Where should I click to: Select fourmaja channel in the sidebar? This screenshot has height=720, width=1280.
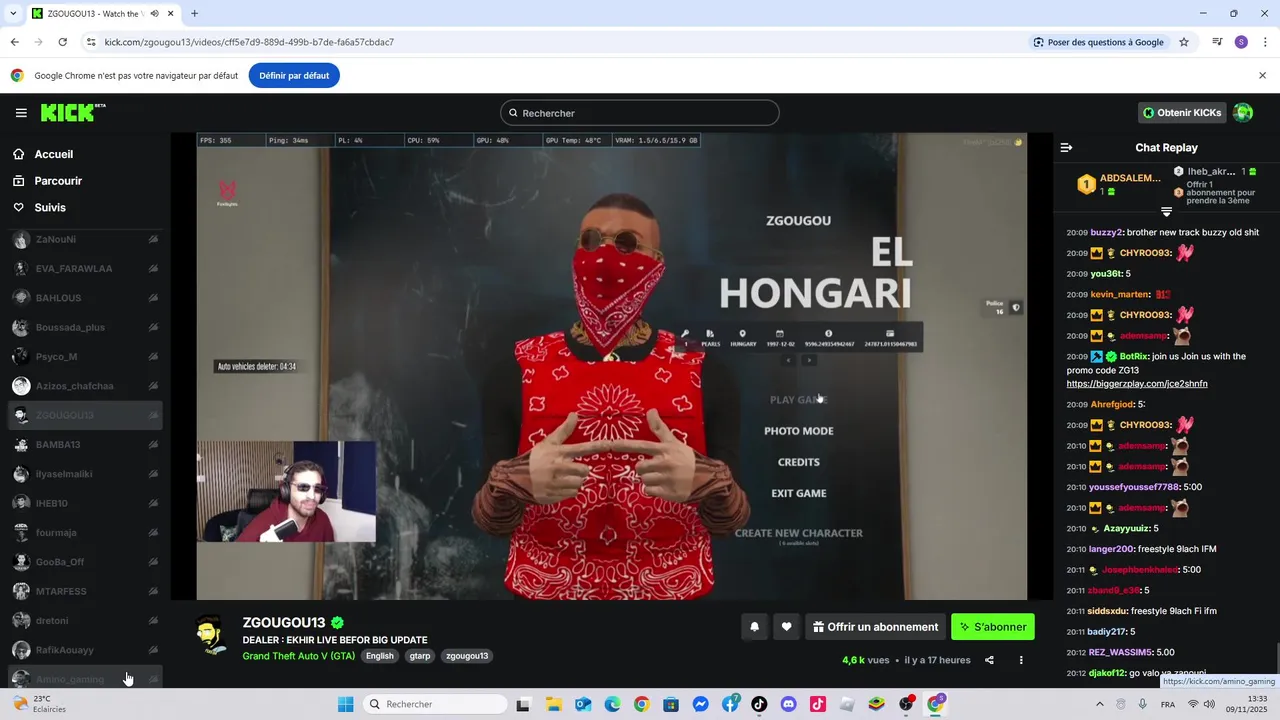click(85, 533)
